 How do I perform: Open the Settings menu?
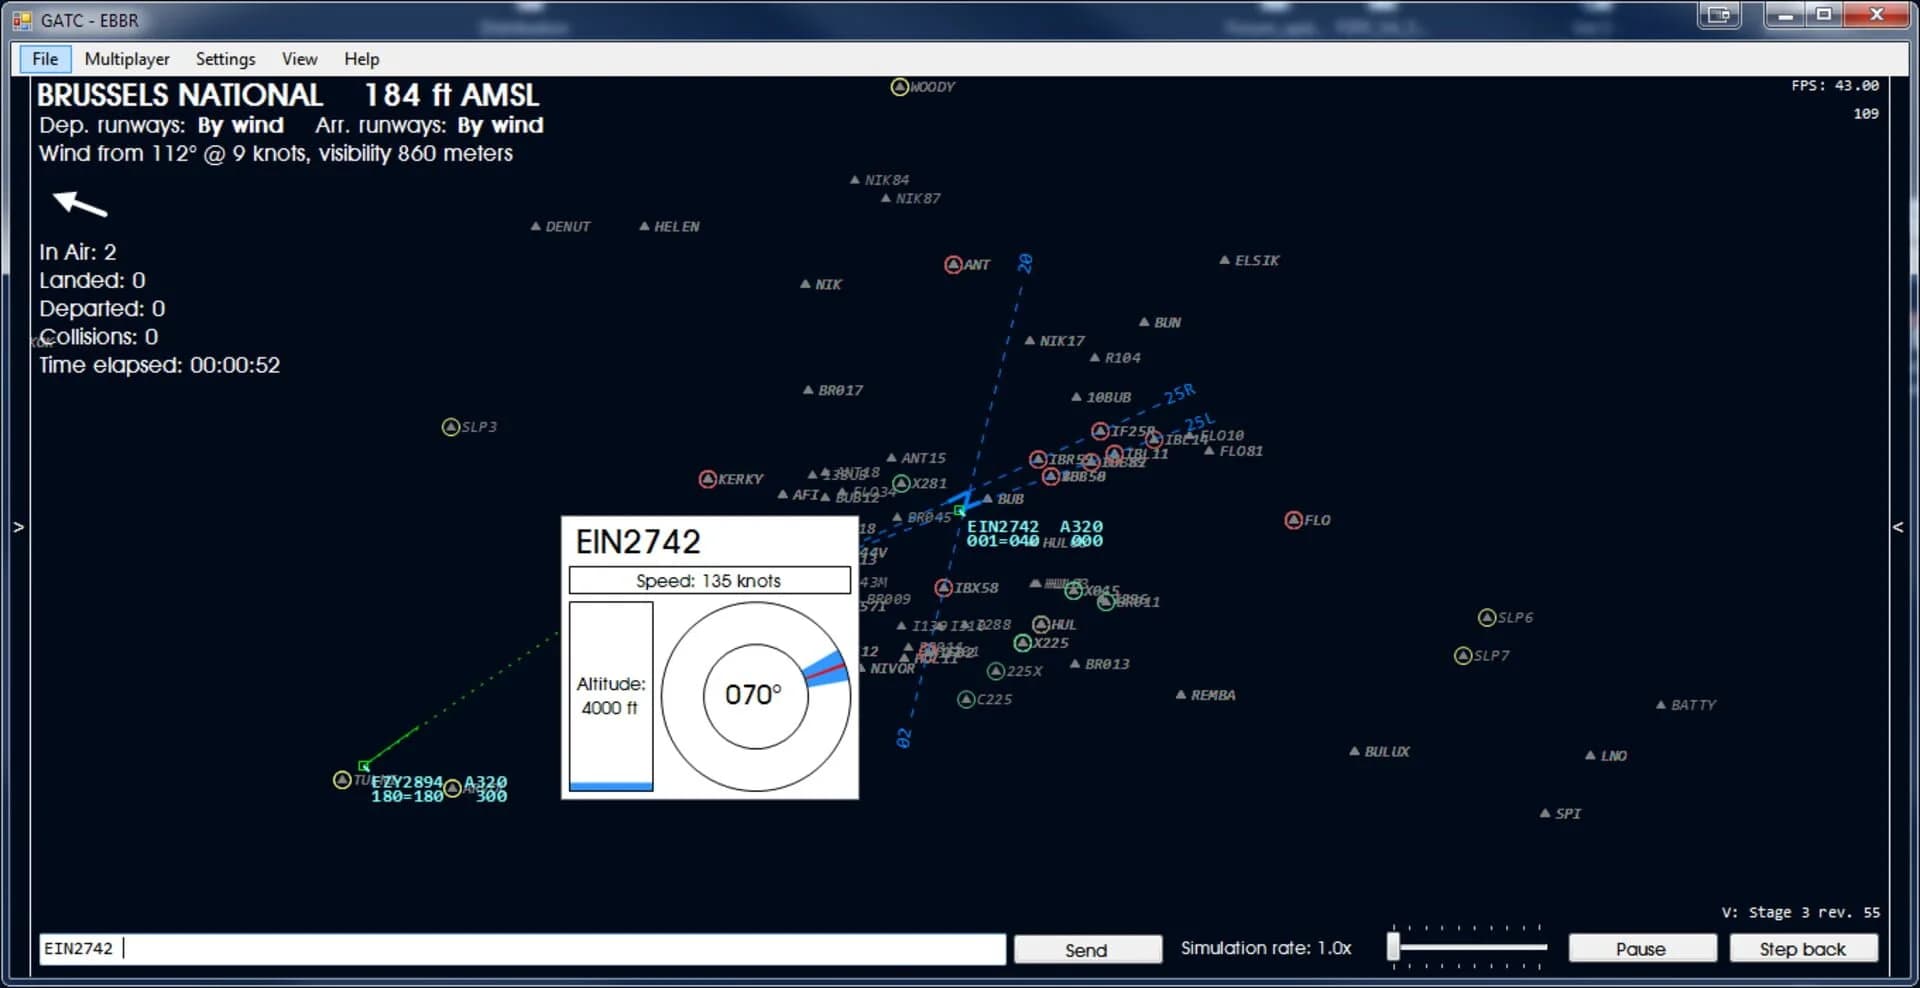click(225, 59)
